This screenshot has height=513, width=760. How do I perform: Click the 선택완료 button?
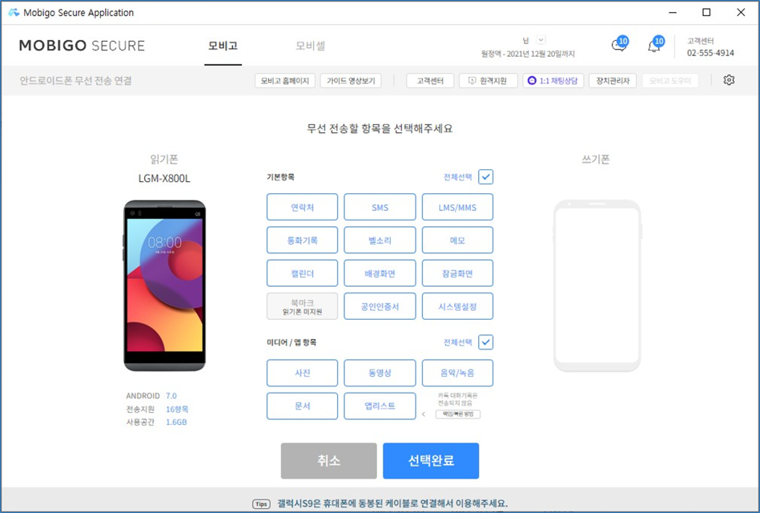click(x=431, y=461)
